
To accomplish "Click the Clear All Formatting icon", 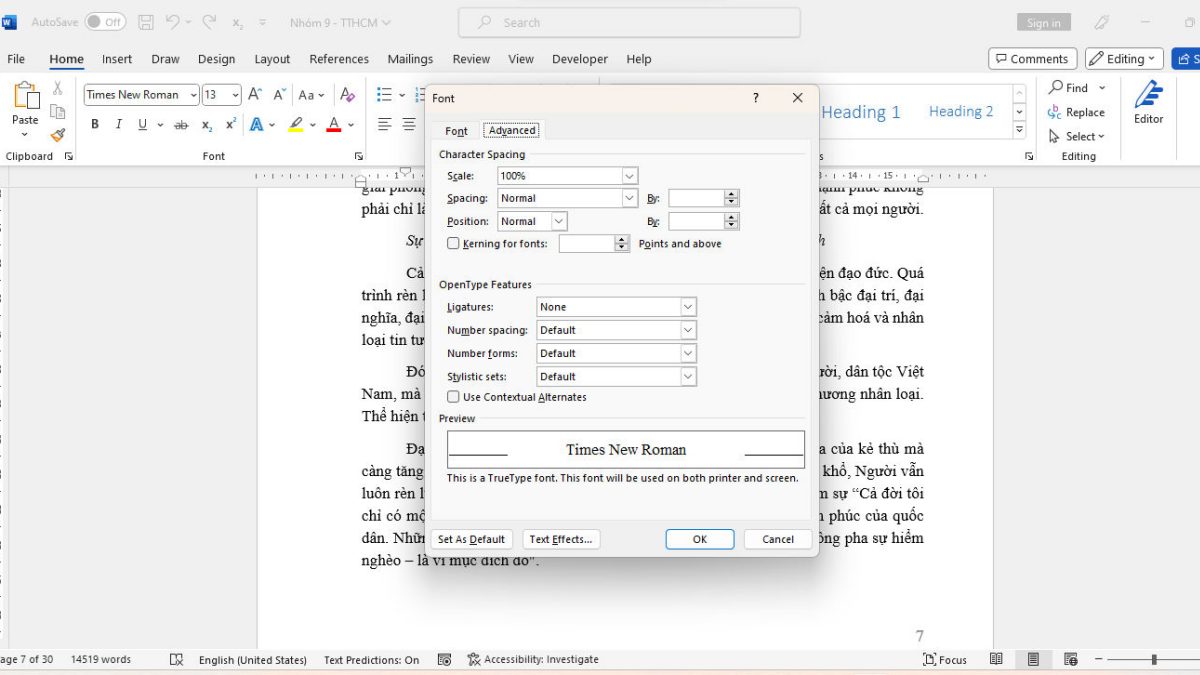I will click(347, 95).
